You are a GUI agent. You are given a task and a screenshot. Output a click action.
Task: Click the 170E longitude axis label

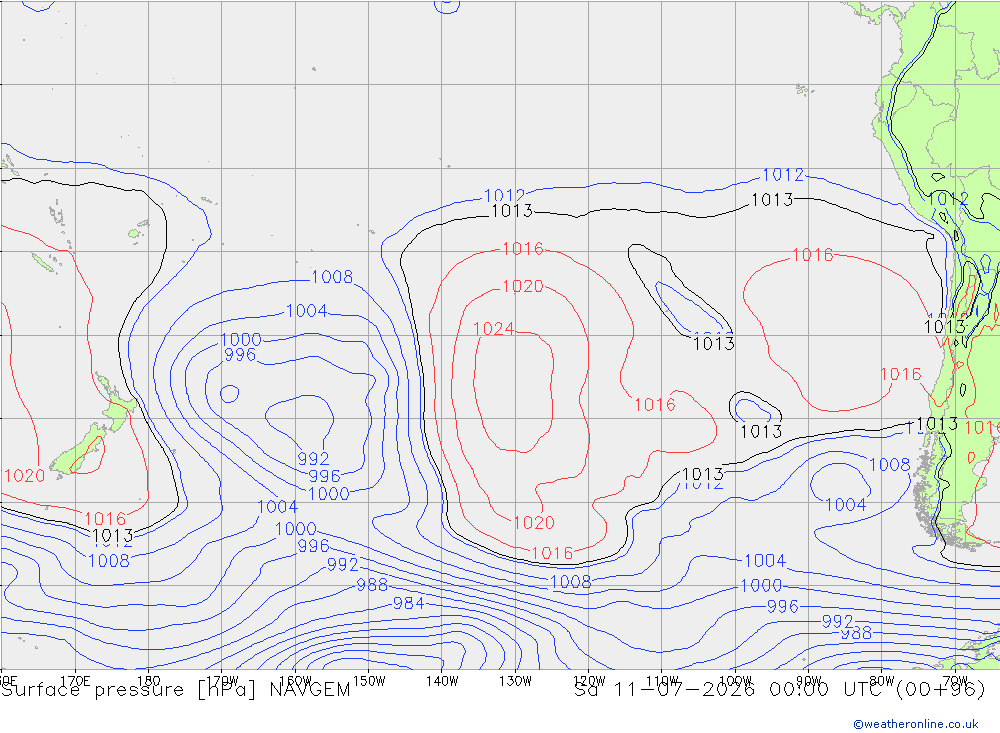click(75, 681)
